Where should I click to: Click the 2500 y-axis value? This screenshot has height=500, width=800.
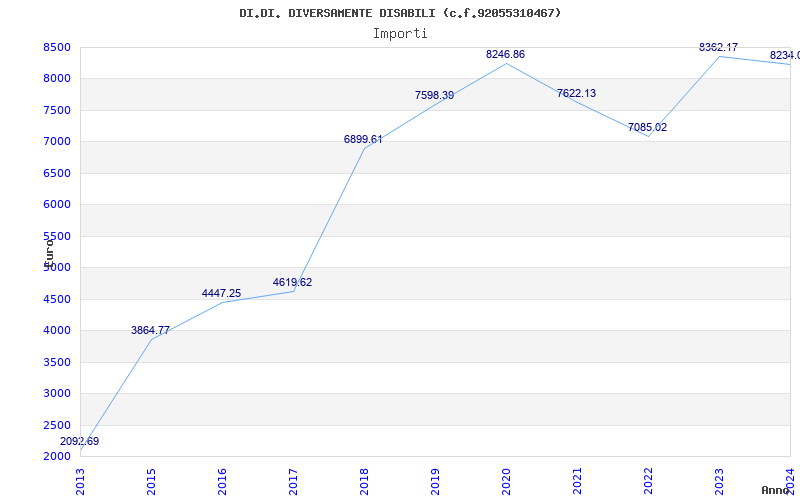click(x=57, y=425)
